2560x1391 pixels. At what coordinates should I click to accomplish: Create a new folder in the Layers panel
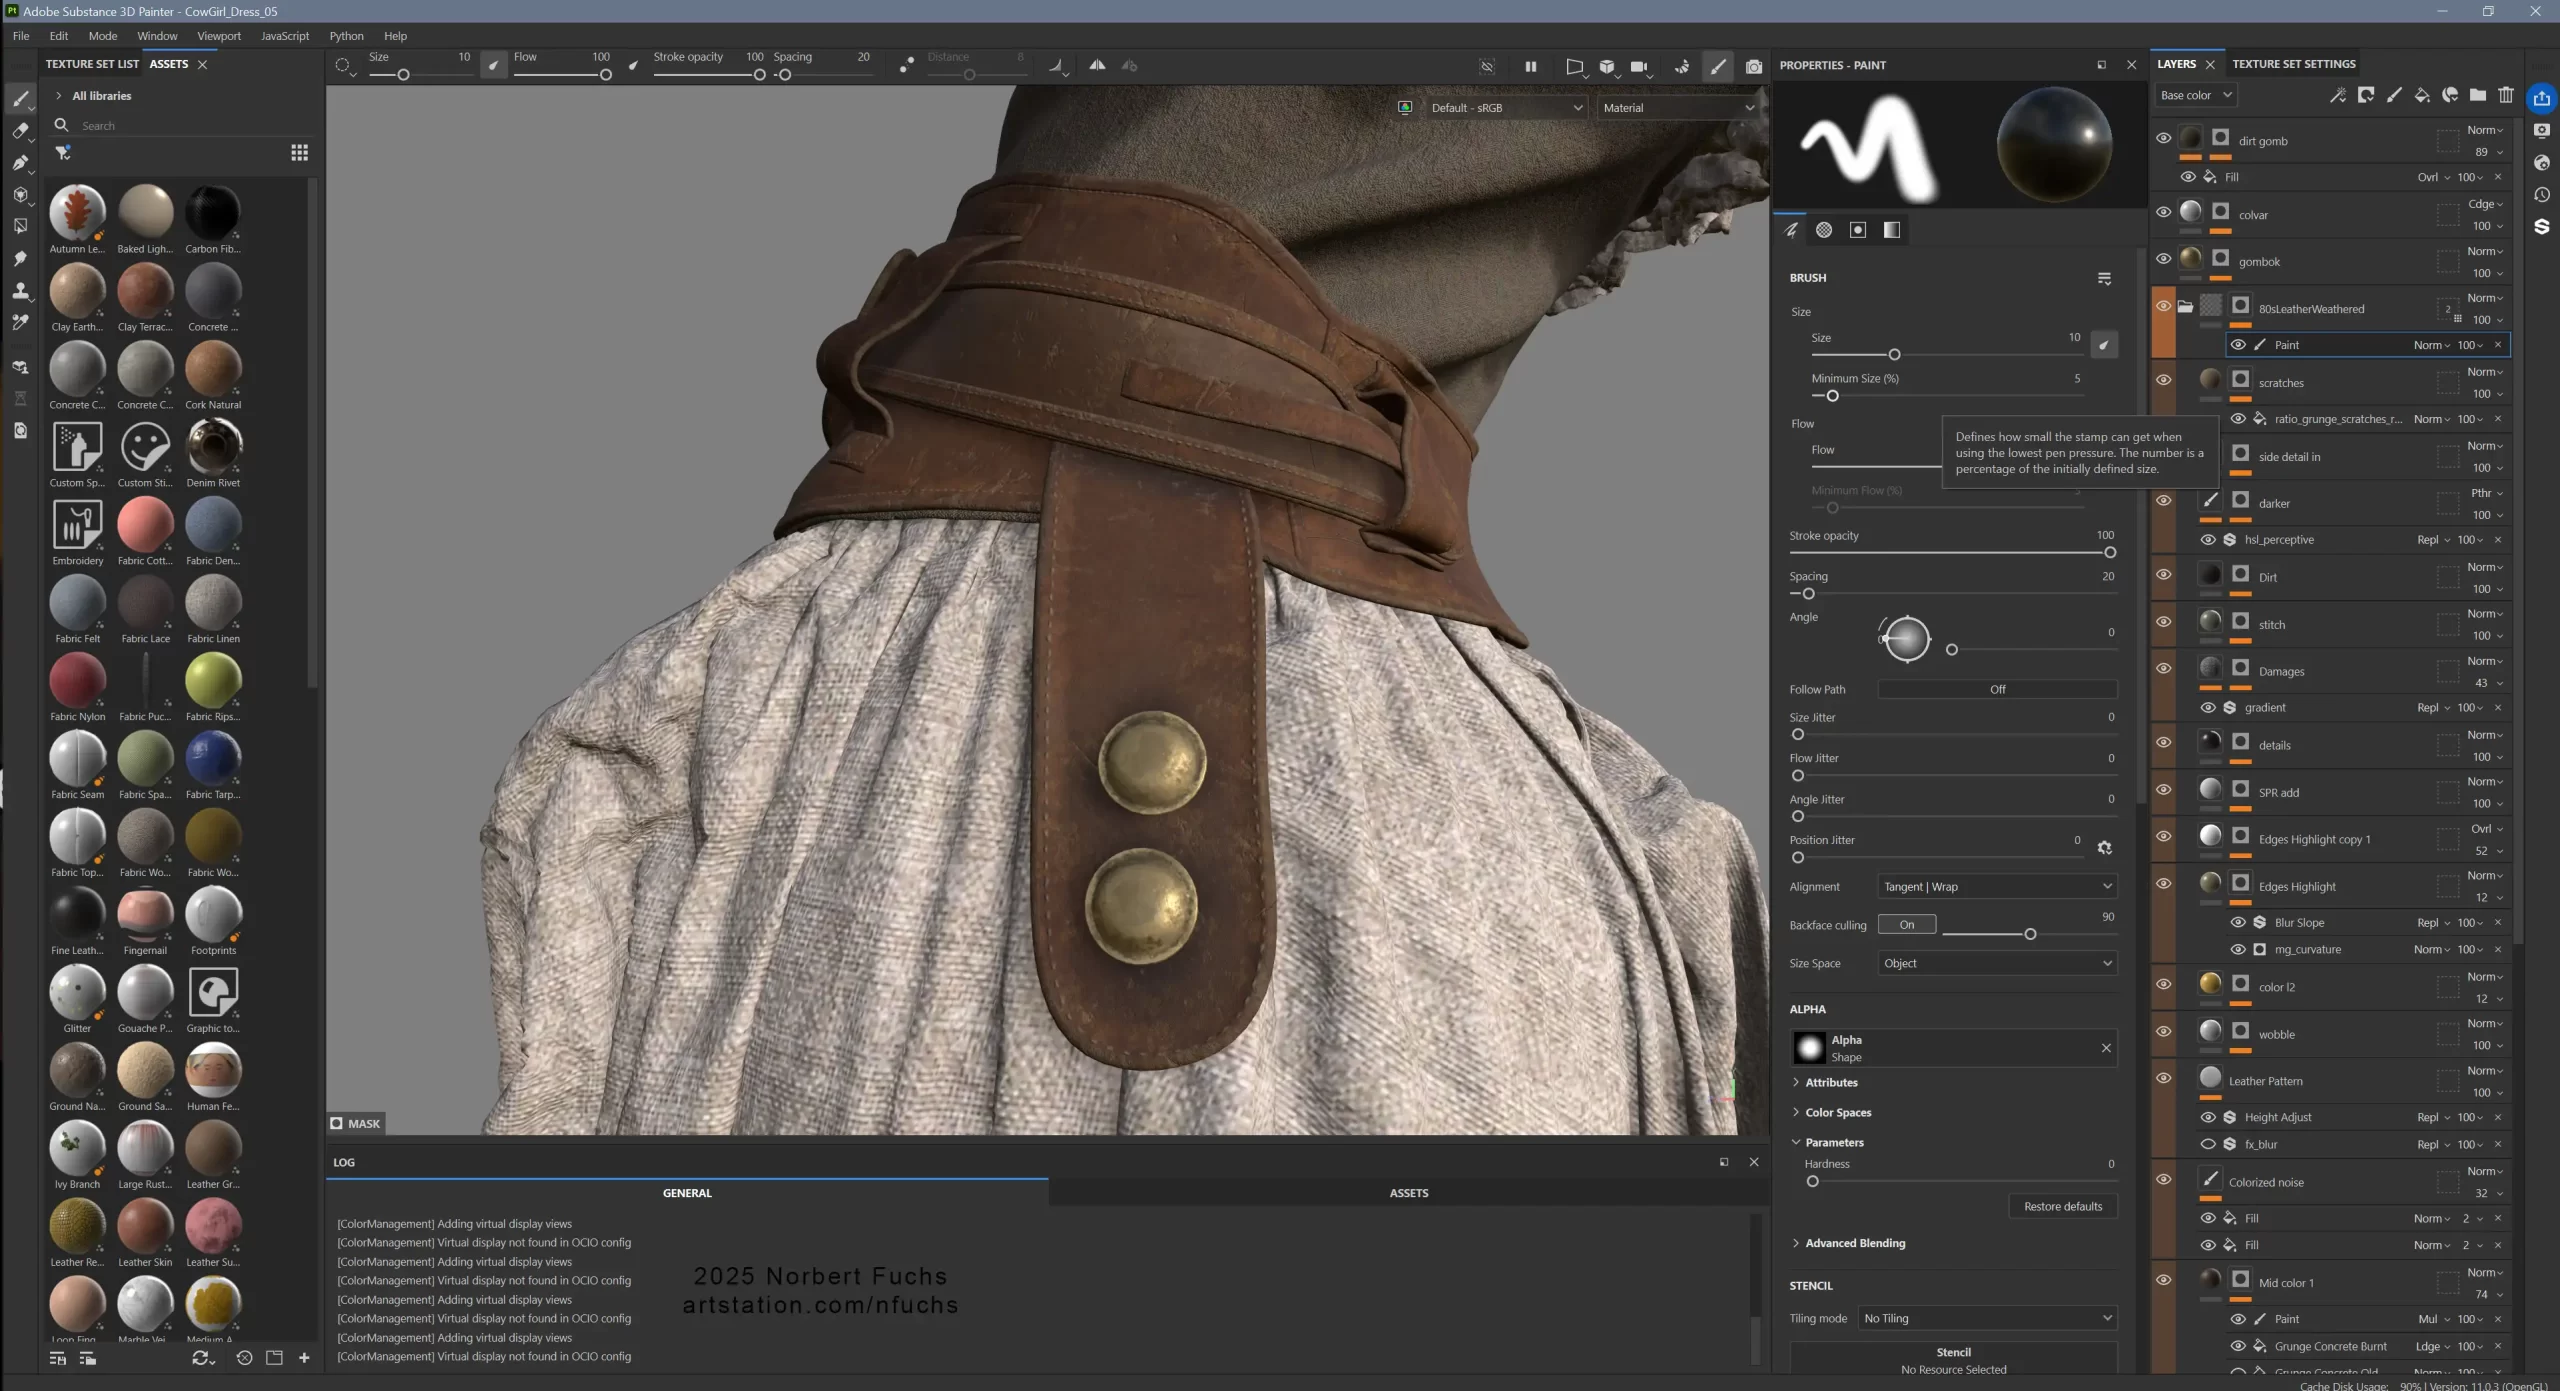2478,96
